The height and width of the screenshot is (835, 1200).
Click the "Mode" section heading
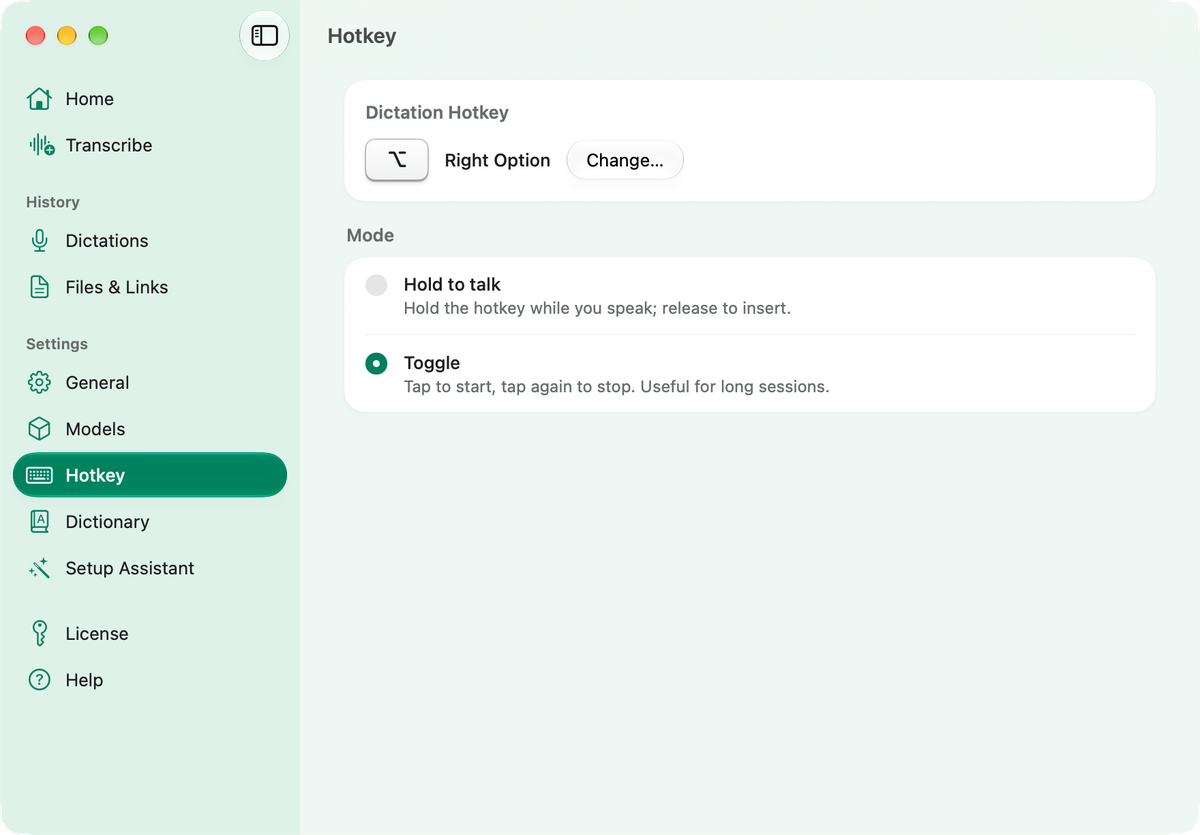(370, 236)
